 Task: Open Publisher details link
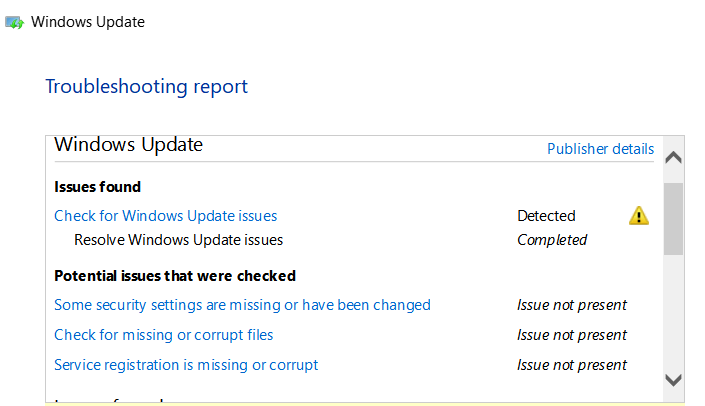click(x=600, y=149)
